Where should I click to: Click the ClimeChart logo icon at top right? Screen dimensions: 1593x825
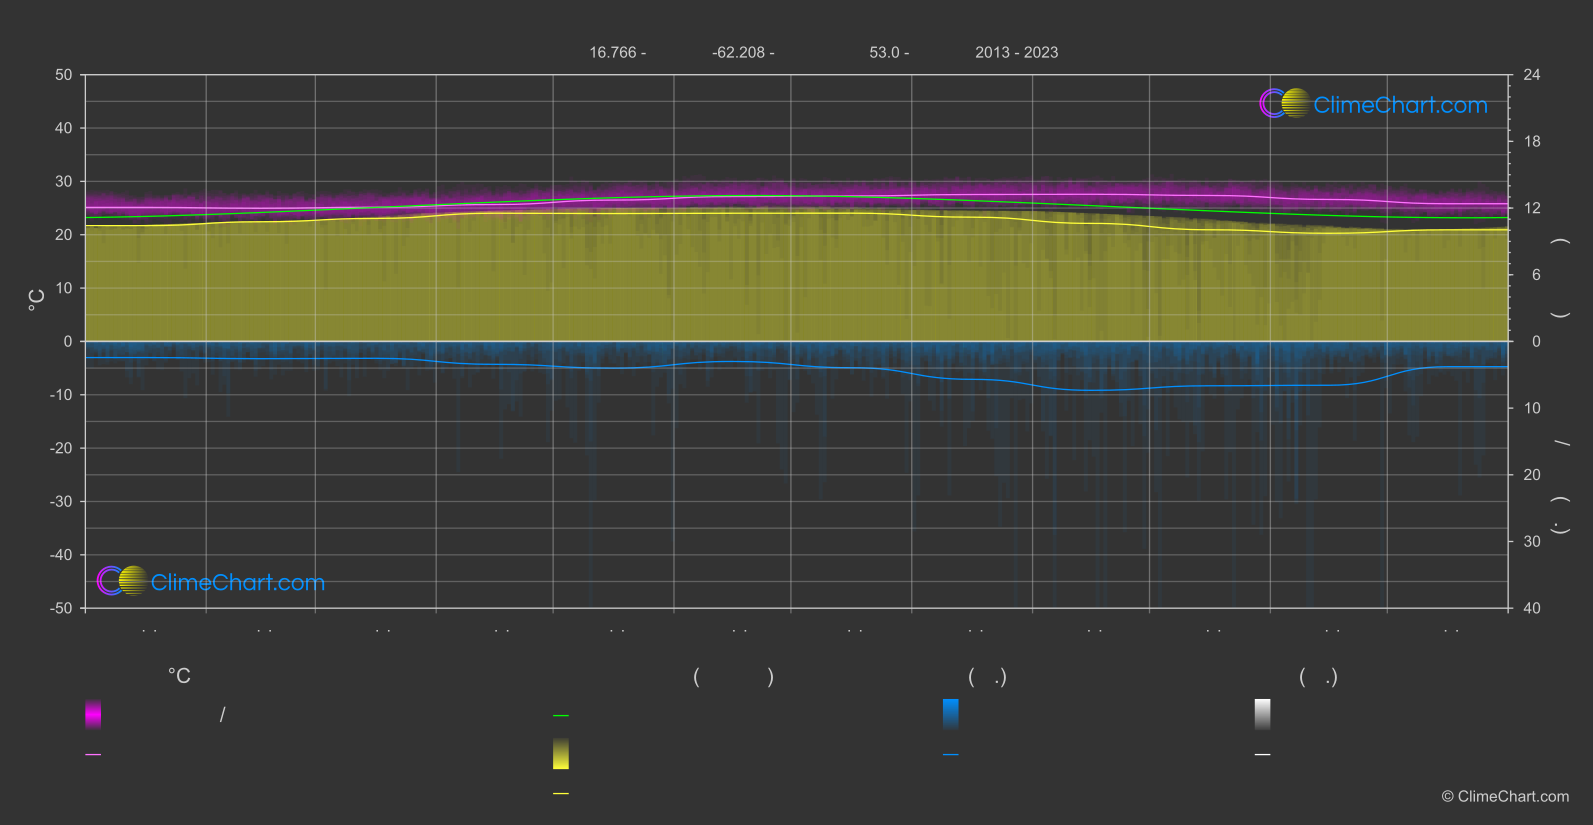click(1284, 104)
